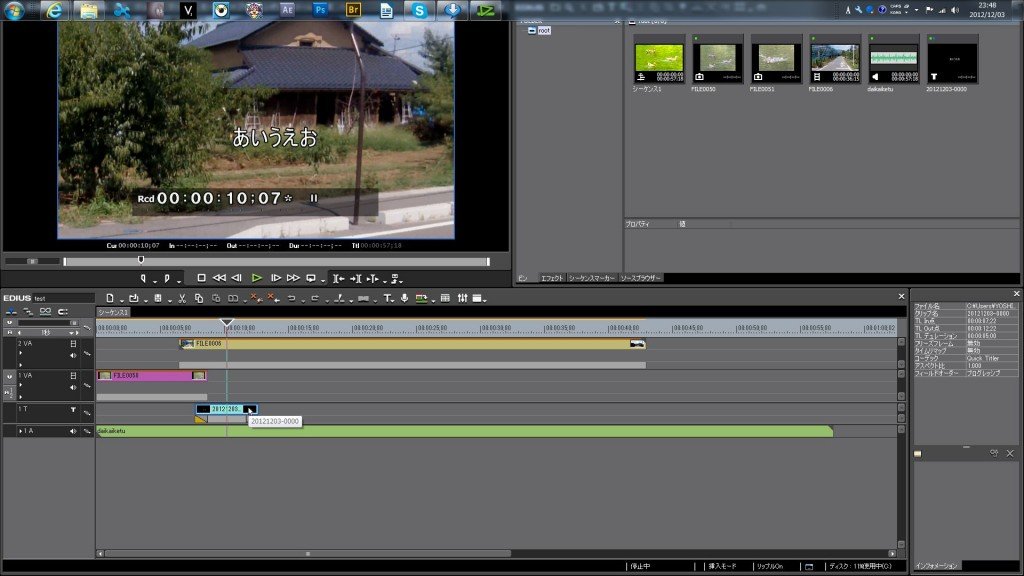Click the loop playback icon
Screen dimensions: 1024x576
click(x=312, y=278)
